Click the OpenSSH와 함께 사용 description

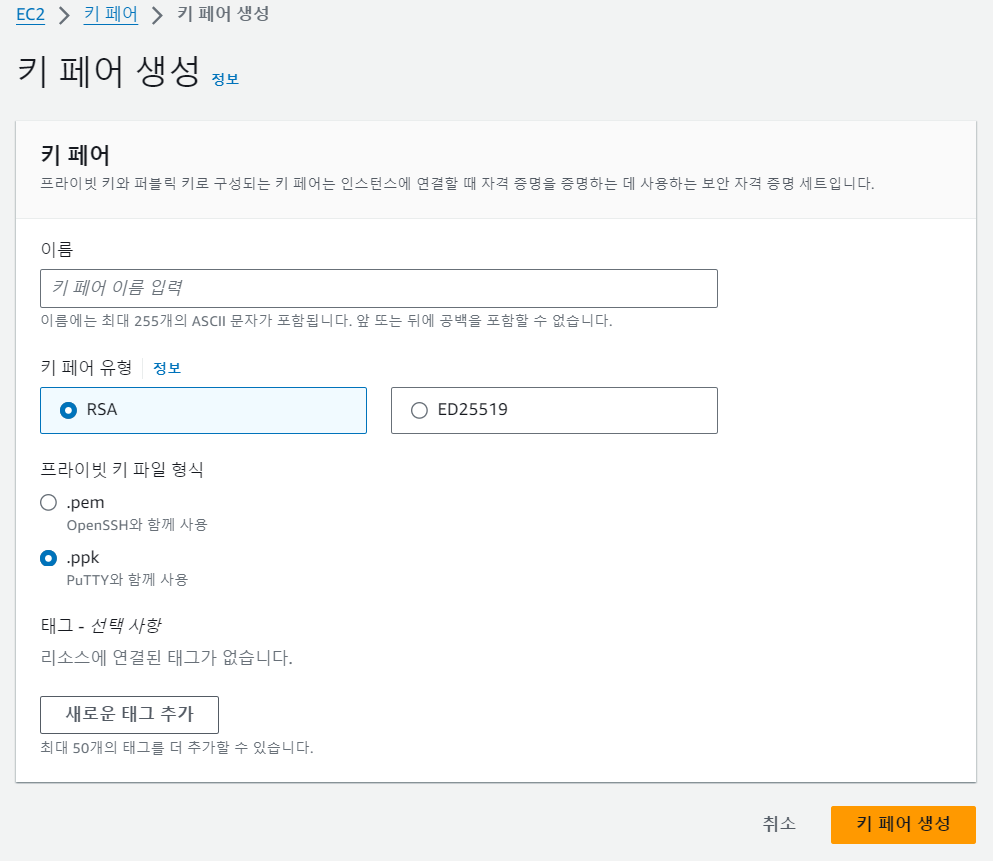click(137, 525)
